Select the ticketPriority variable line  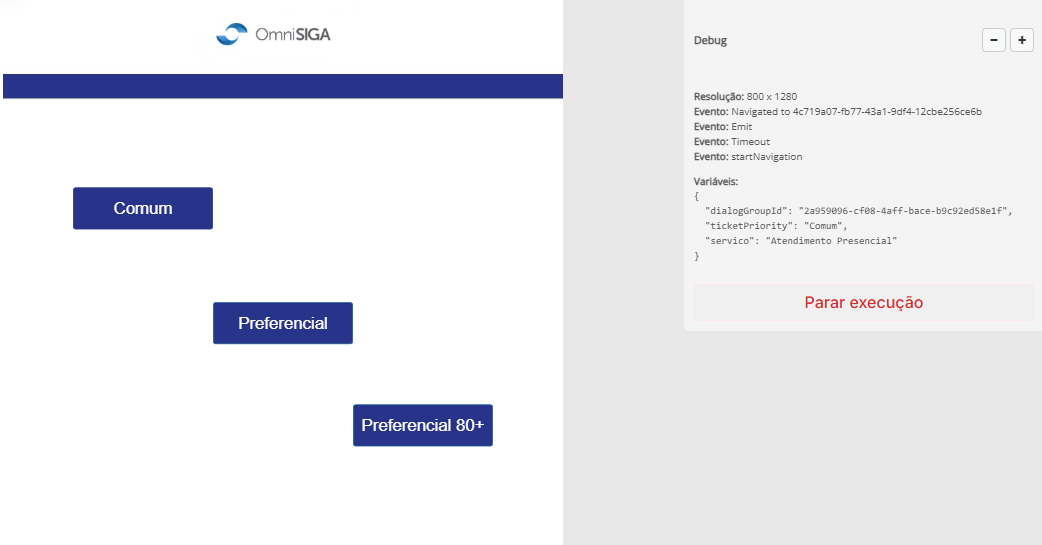(776, 226)
